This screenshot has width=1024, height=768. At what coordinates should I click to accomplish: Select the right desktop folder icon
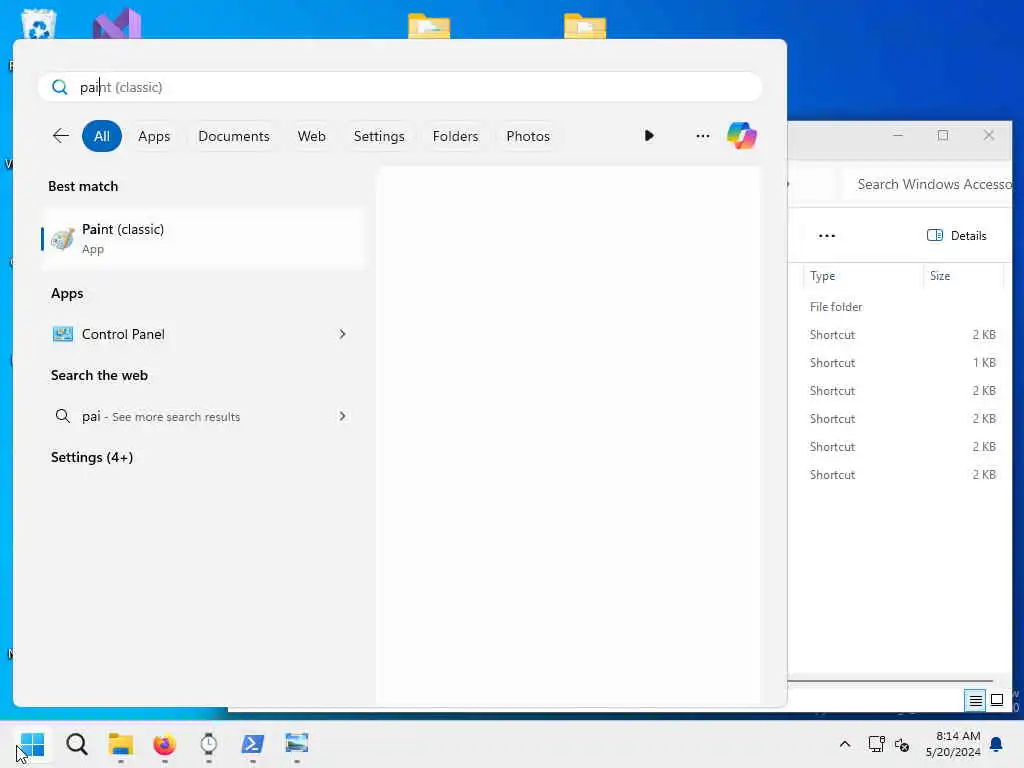pyautogui.click(x=585, y=26)
